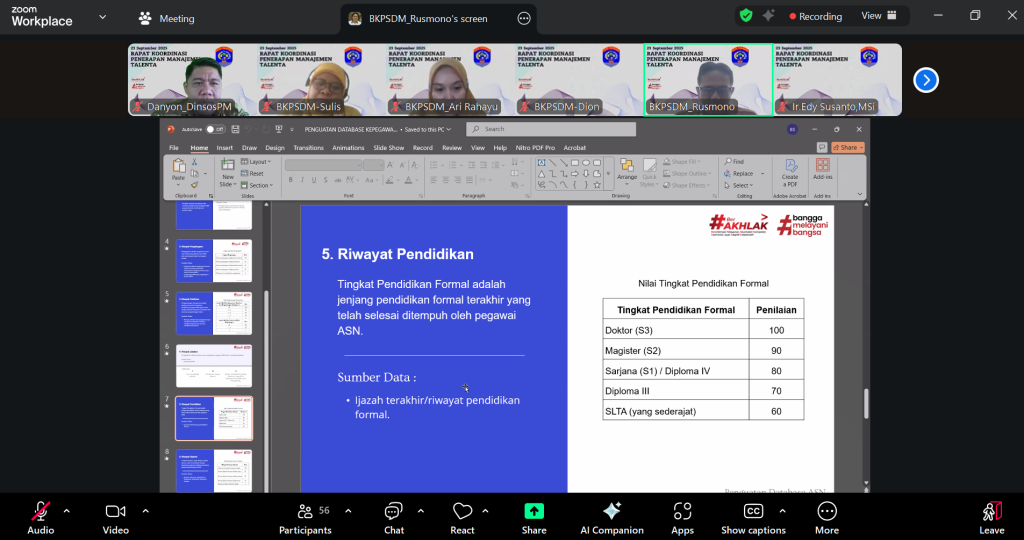Click the BKPSDM_Ari Rahayu participant tile

point(451,80)
